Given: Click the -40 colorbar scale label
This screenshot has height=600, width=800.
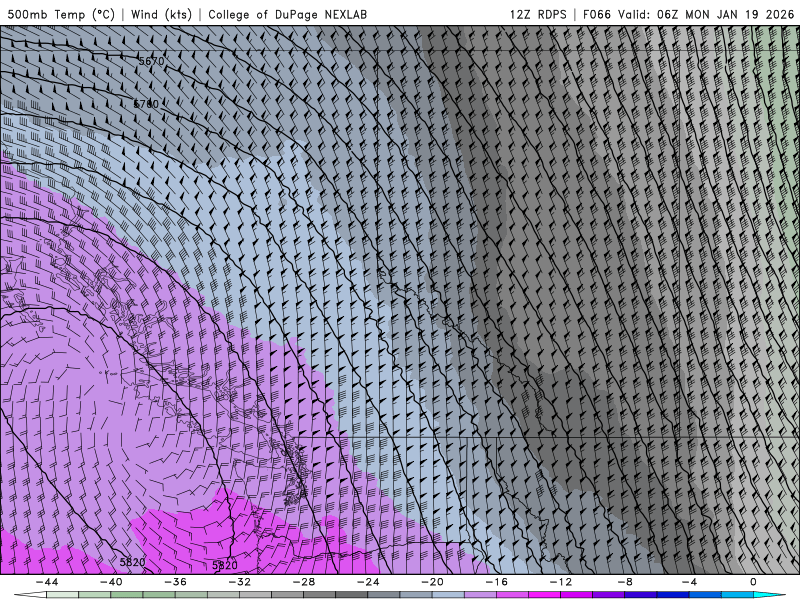Looking at the screenshot, I should point(111,582).
